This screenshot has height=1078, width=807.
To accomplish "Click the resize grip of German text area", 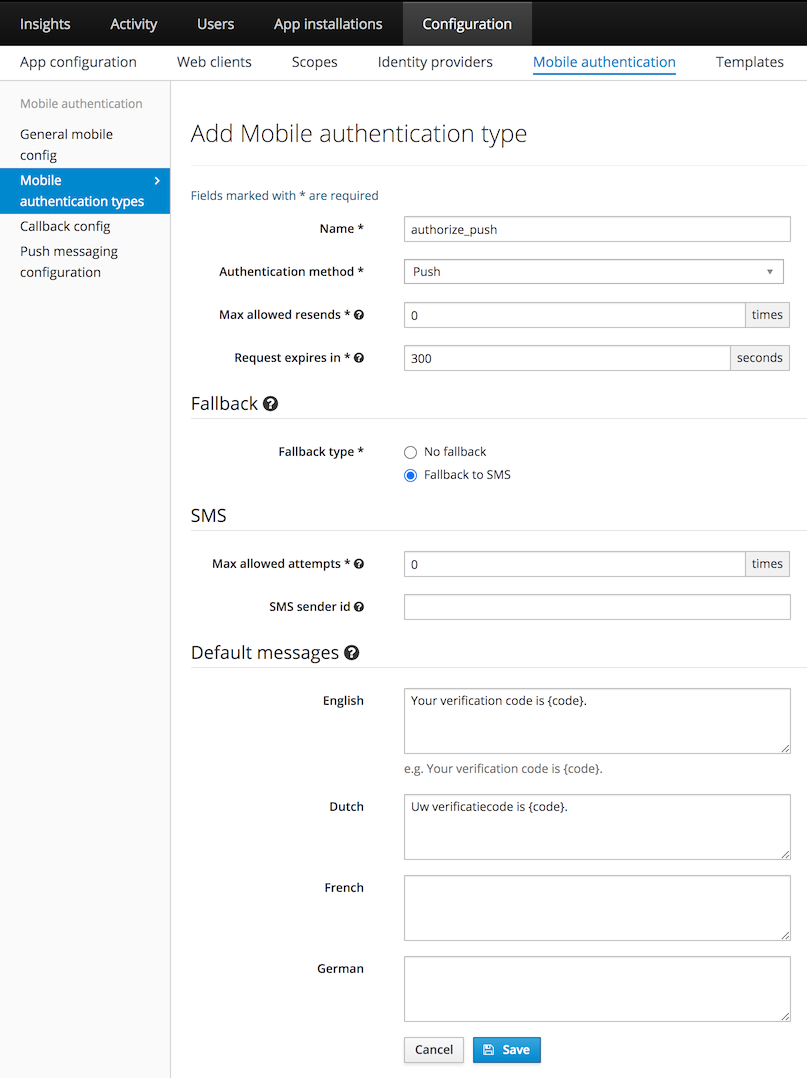I will 785,1016.
